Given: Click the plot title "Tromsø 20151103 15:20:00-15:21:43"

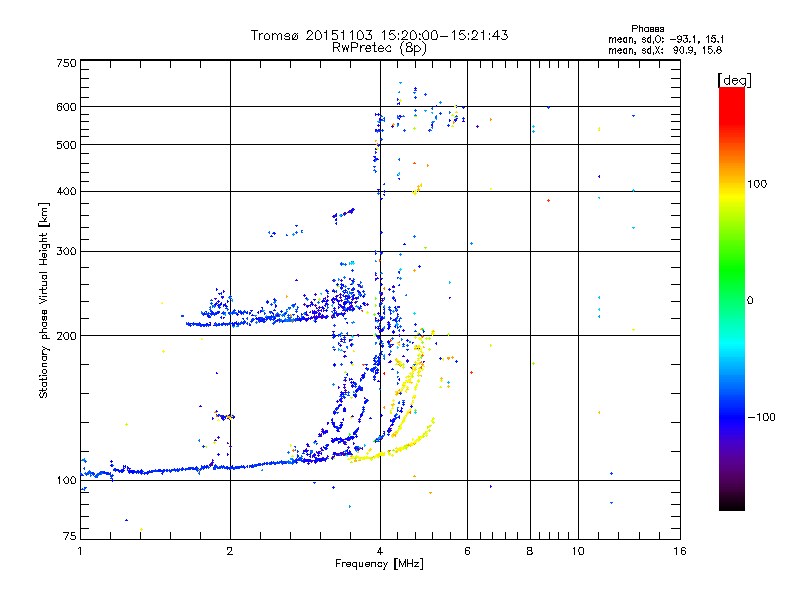Looking at the screenshot, I should (x=379, y=35).
